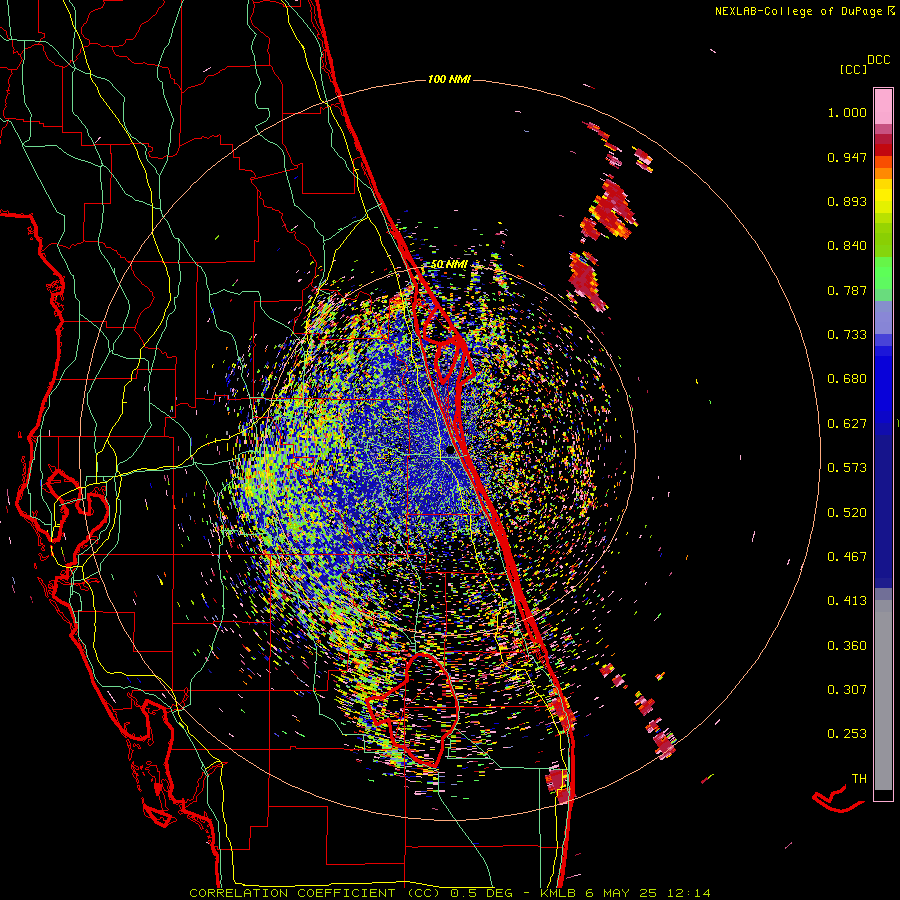Select the 0.520 scale value
This screenshot has height=900, width=900.
[x=847, y=513]
